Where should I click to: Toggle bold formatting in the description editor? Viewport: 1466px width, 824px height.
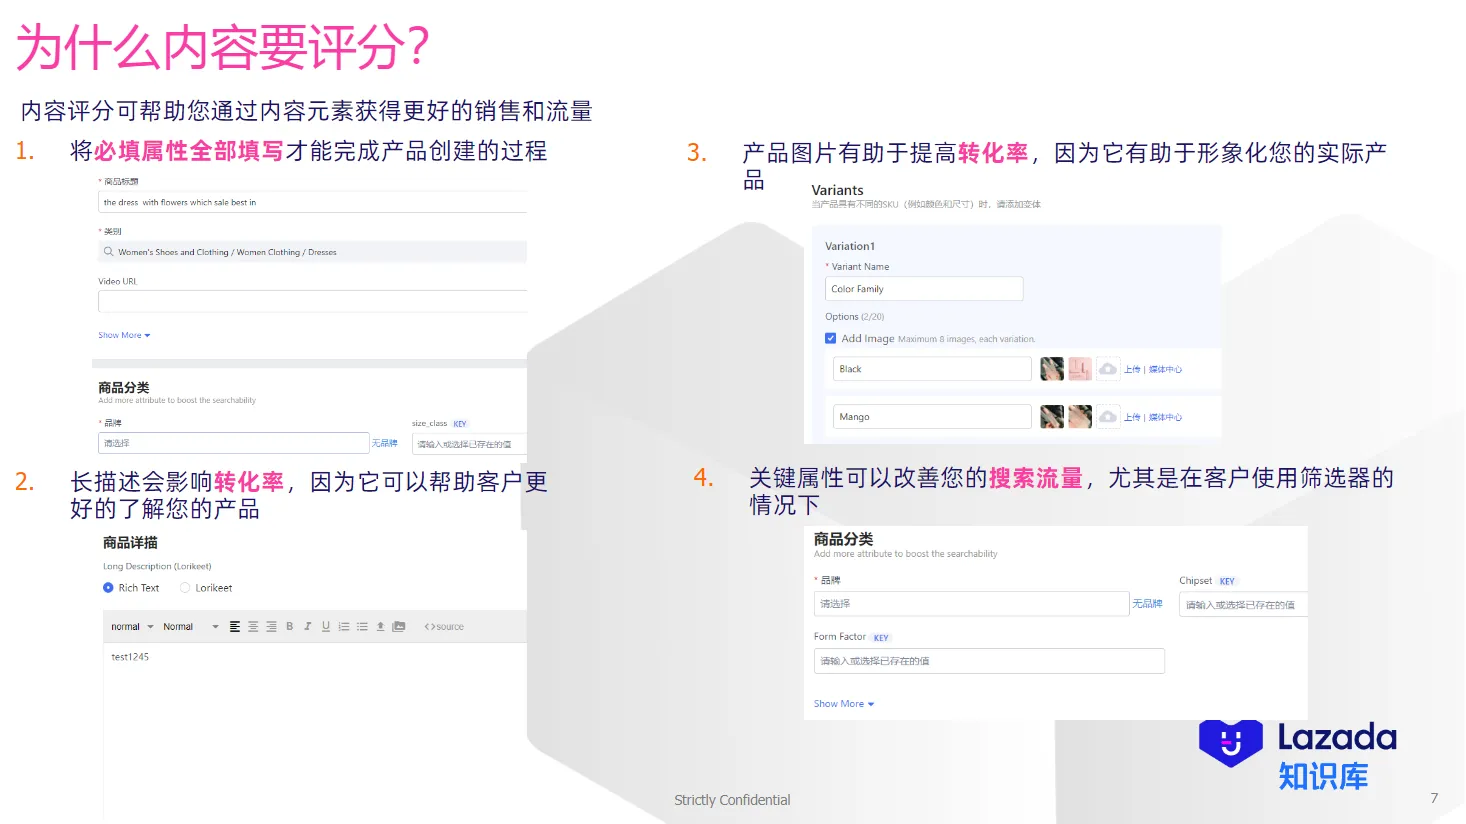pyautogui.click(x=290, y=626)
